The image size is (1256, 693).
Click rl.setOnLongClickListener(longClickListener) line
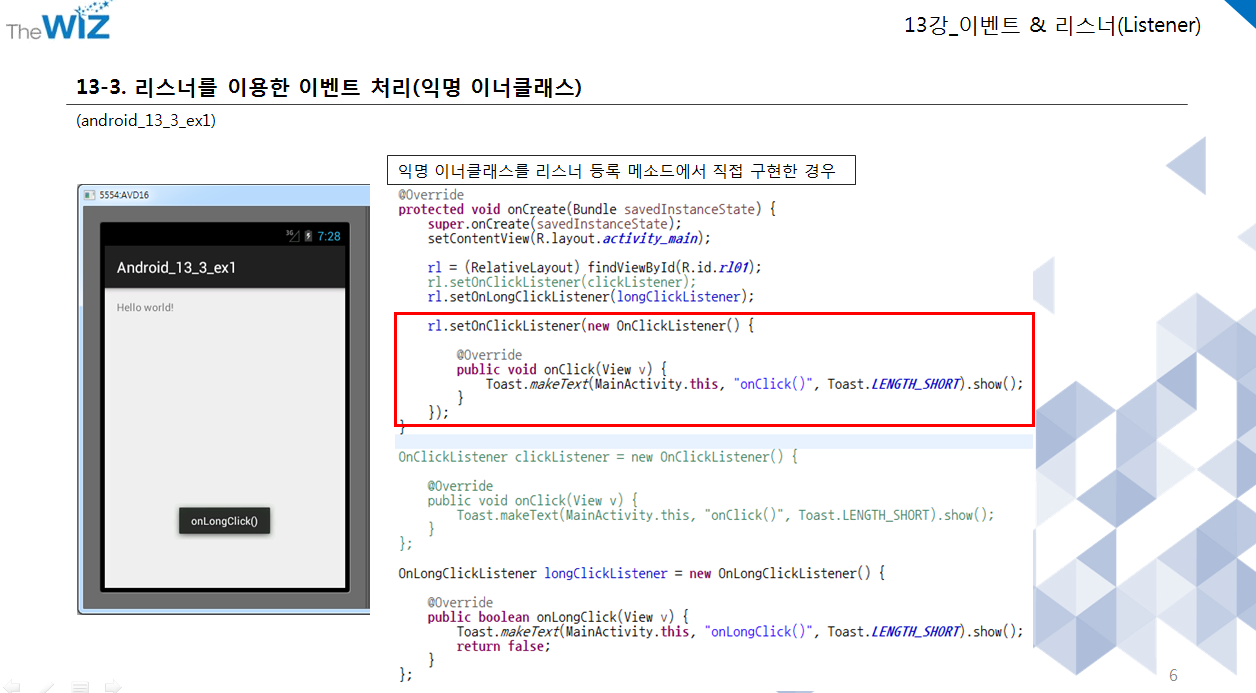coord(591,296)
